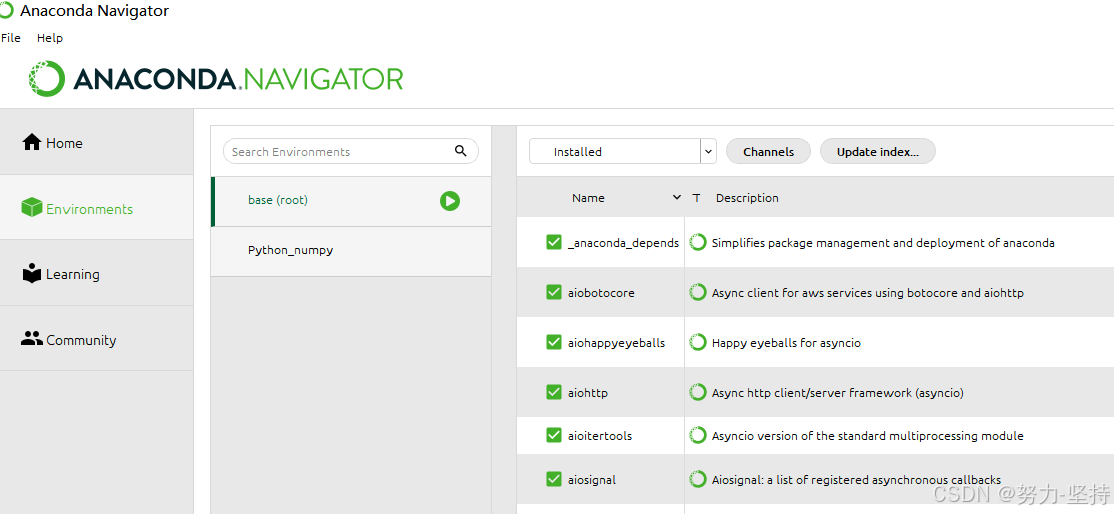Screen dimensions: 1114x514
Task: Click the Update index... button
Action: [x=877, y=151]
